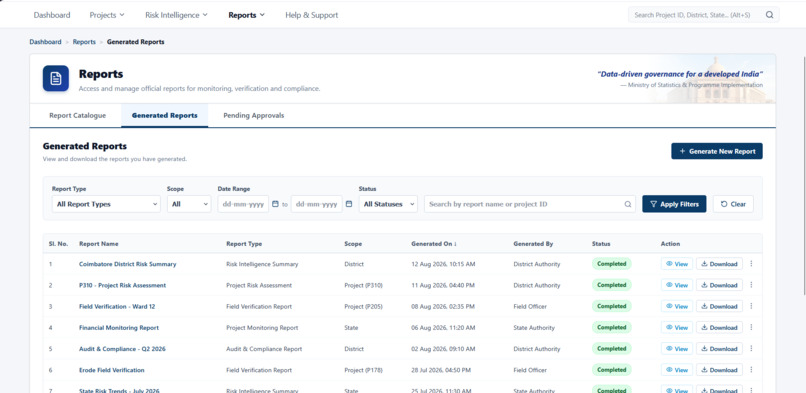The image size is (806, 393).
Task: Expand the Risk Intelligence menu
Action: [176, 15]
